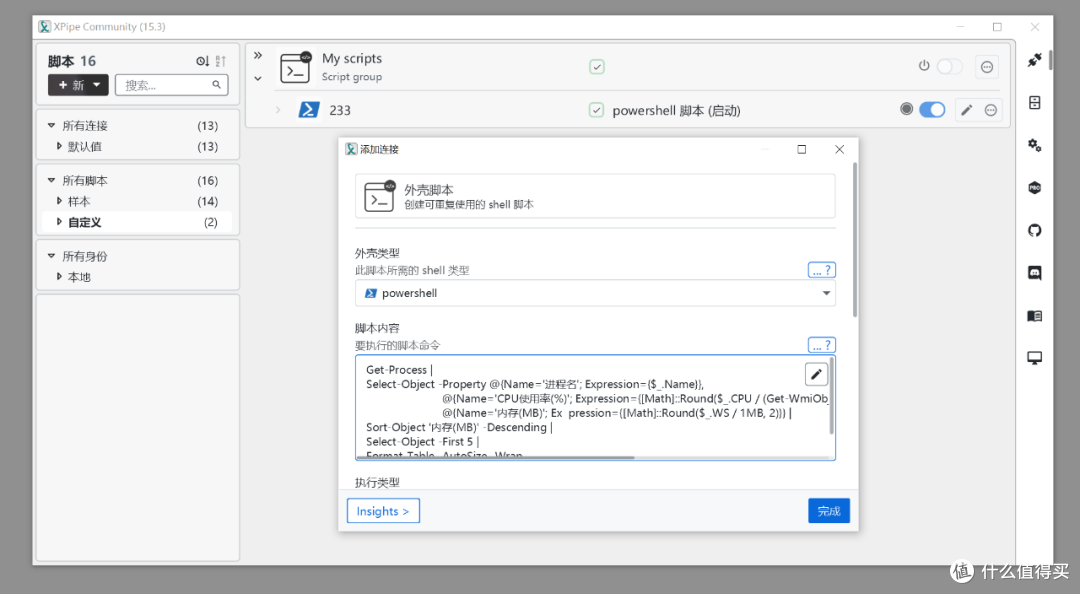Toggle the checkbox on My scripts row
This screenshot has height=594, width=1080.
coord(597,67)
